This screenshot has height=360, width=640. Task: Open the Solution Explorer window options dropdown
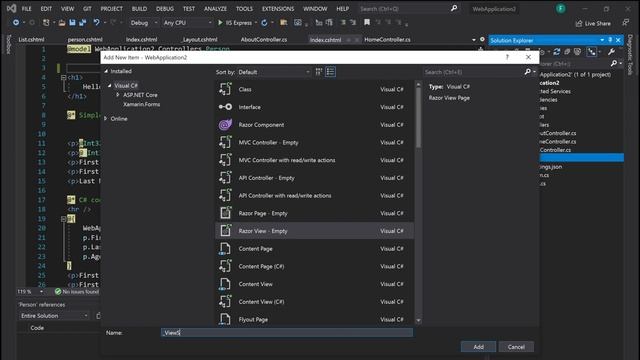(602, 40)
